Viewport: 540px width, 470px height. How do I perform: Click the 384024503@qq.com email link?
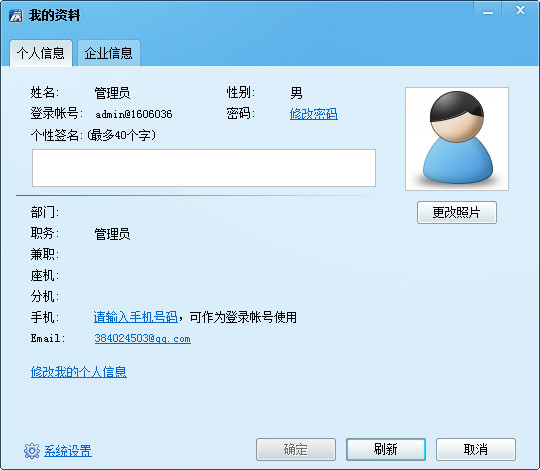click(142, 338)
